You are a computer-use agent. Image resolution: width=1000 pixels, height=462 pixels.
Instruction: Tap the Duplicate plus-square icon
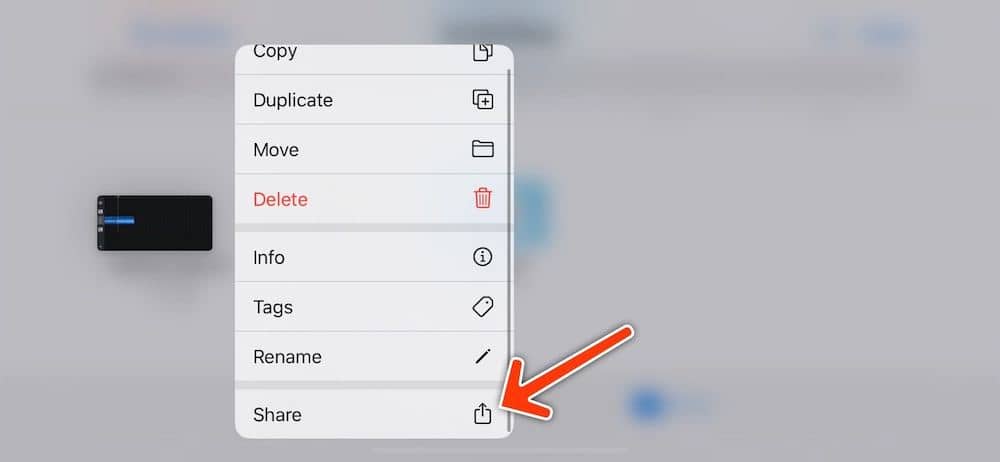(x=483, y=100)
